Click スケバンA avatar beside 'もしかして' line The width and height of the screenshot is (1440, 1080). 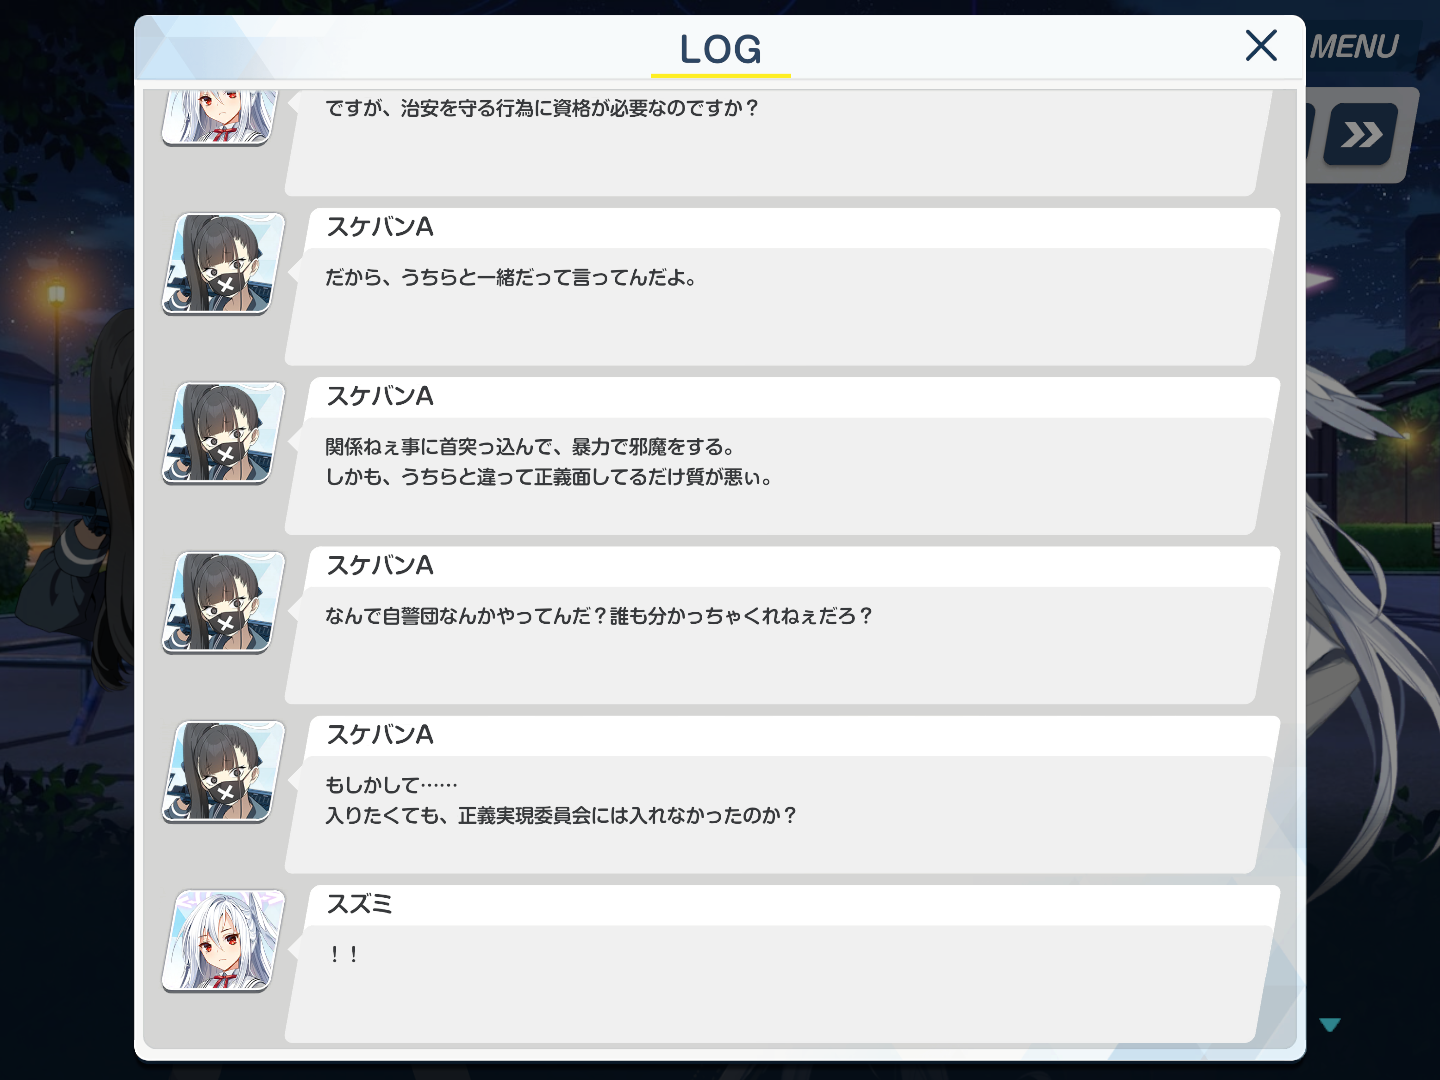tap(224, 771)
